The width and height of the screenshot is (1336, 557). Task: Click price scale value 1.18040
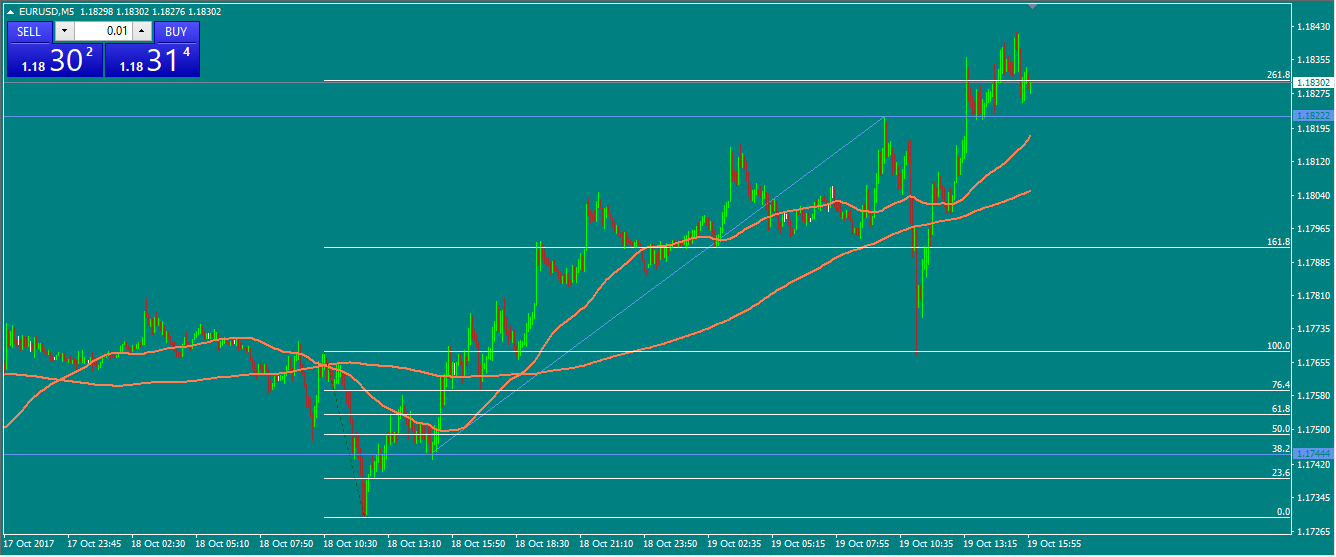pyautogui.click(x=1314, y=195)
